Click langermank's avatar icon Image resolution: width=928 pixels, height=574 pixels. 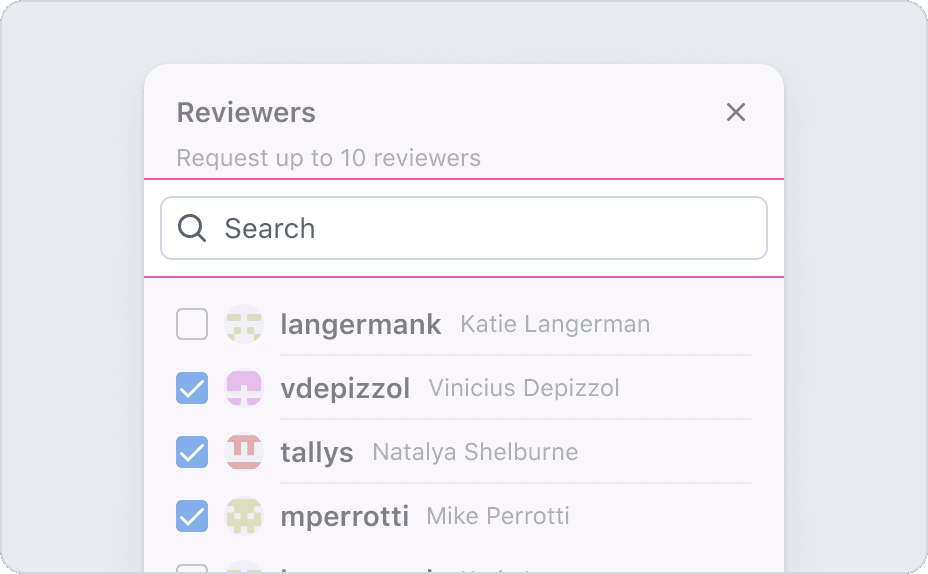pyautogui.click(x=244, y=324)
